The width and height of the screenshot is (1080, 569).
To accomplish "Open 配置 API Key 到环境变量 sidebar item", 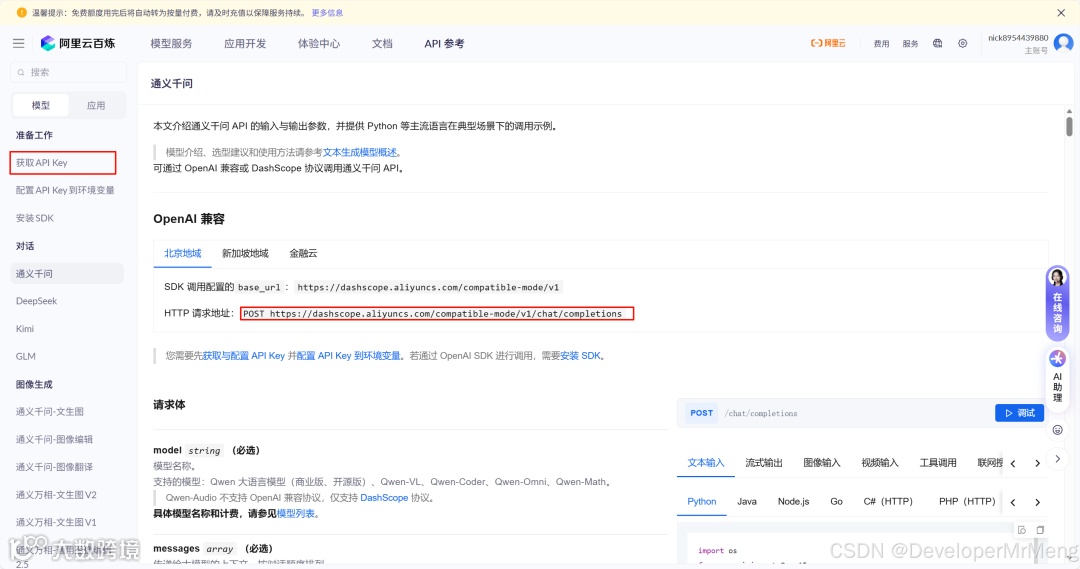I will pyautogui.click(x=65, y=190).
